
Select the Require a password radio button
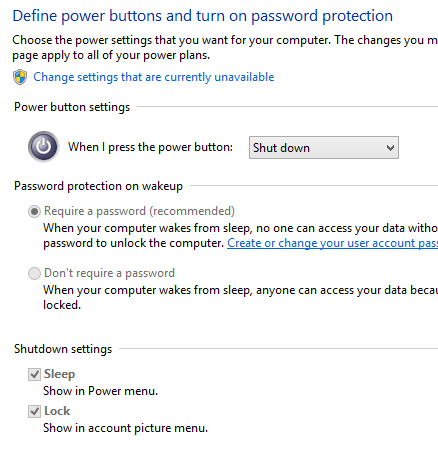click(x=34, y=211)
